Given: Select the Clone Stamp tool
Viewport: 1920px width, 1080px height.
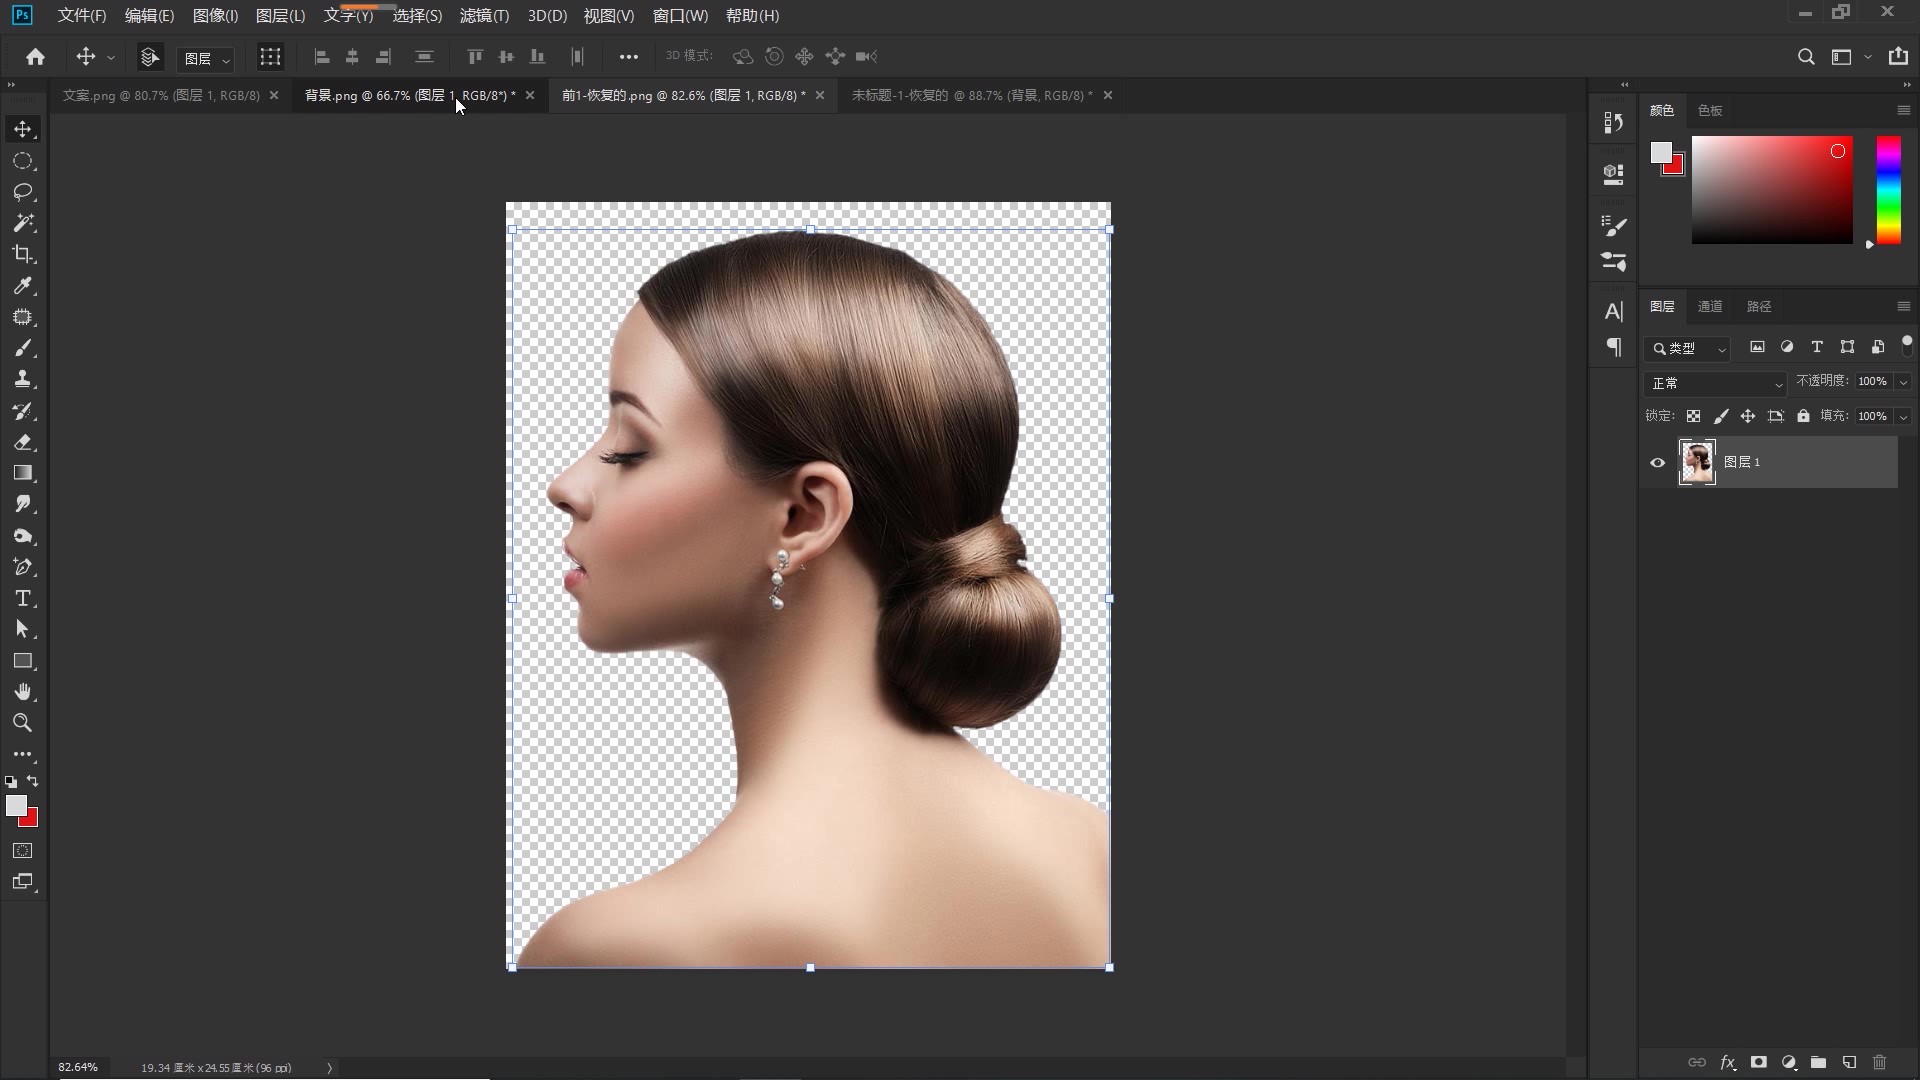Looking at the screenshot, I should click(x=23, y=380).
